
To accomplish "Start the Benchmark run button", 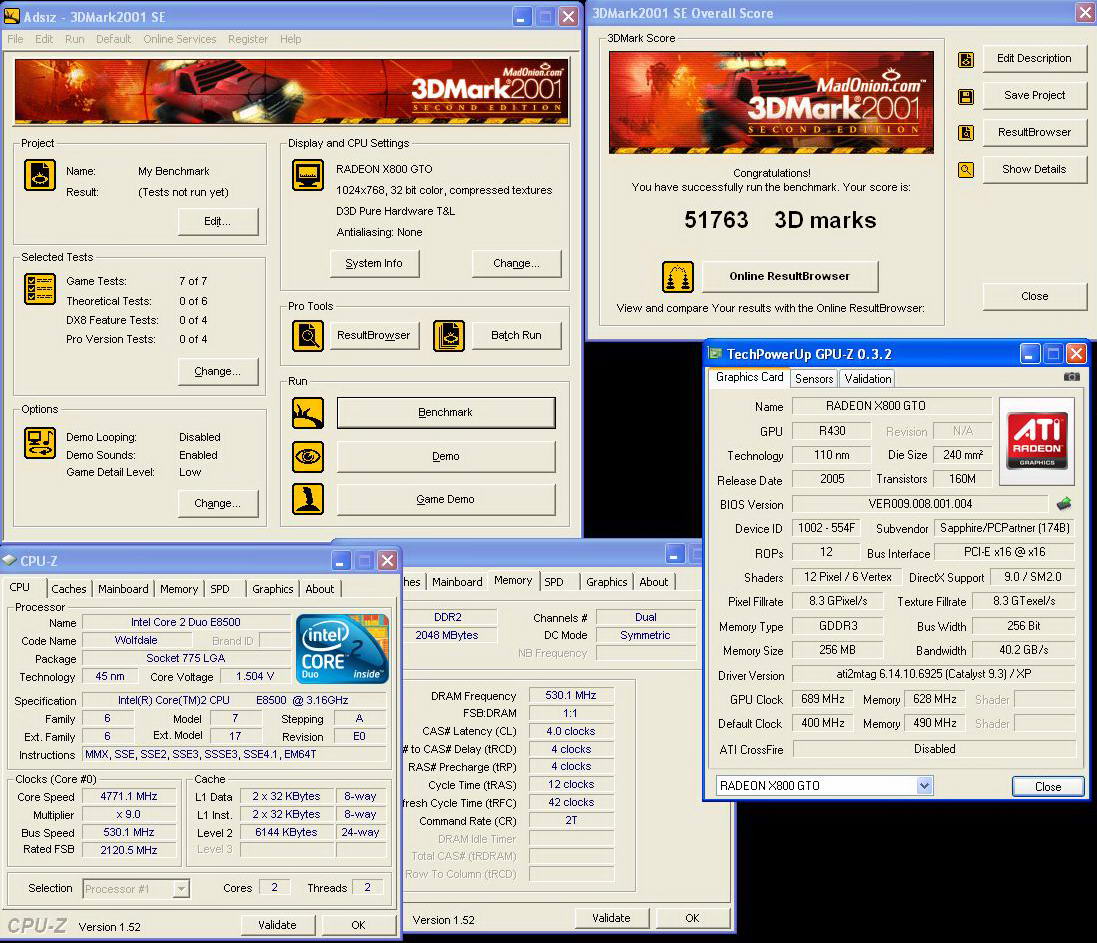I will (446, 413).
